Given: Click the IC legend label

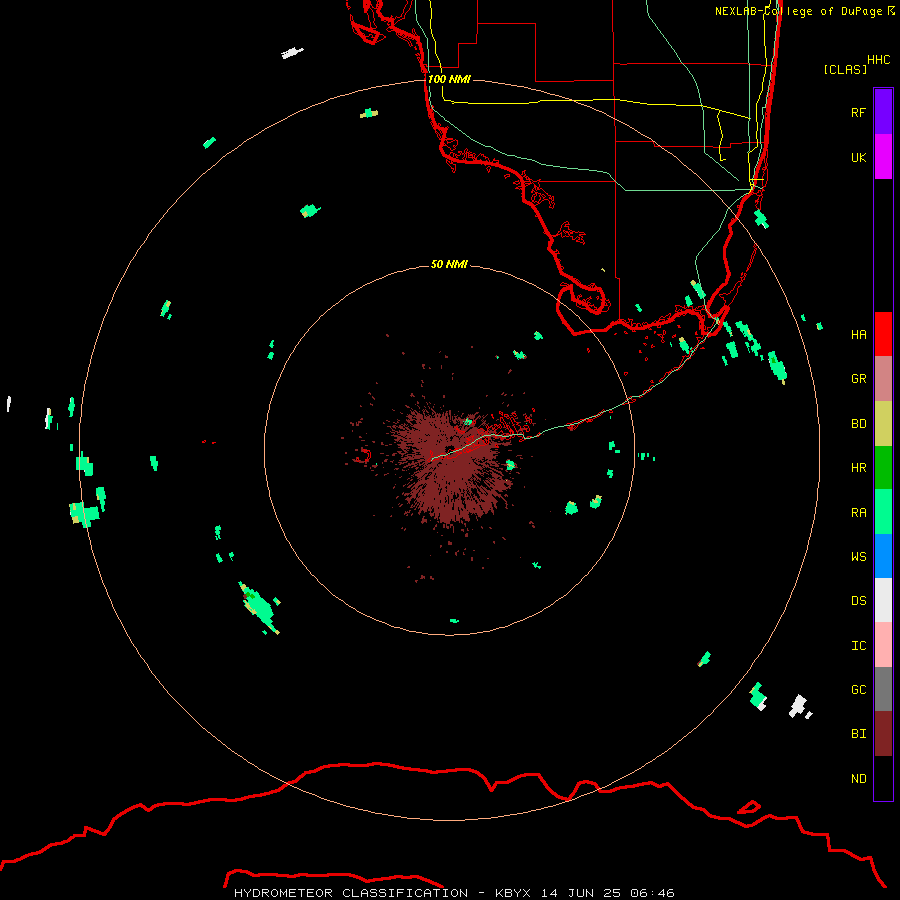Looking at the screenshot, I should (858, 646).
